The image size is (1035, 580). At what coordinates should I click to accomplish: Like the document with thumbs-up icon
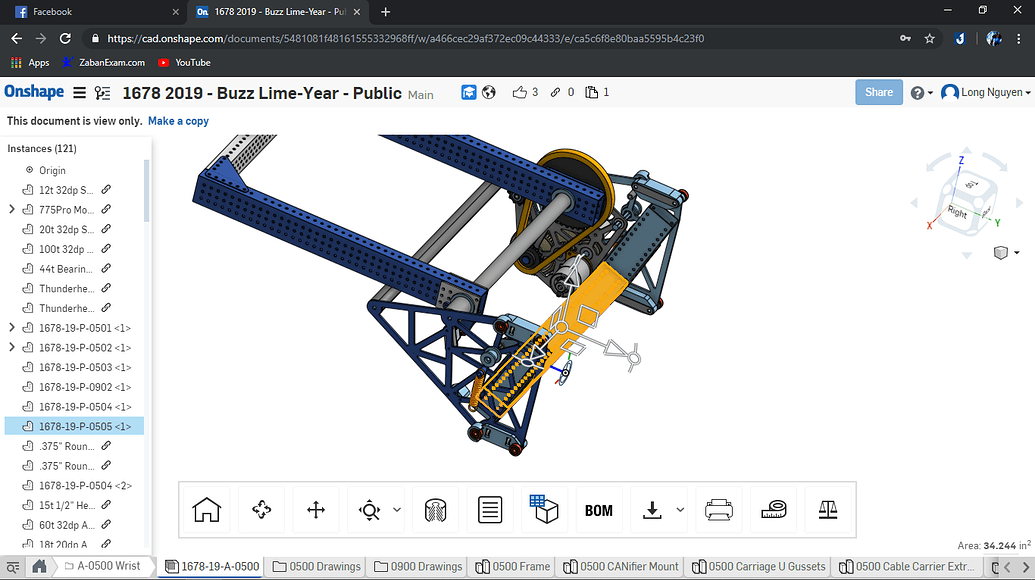click(519, 93)
